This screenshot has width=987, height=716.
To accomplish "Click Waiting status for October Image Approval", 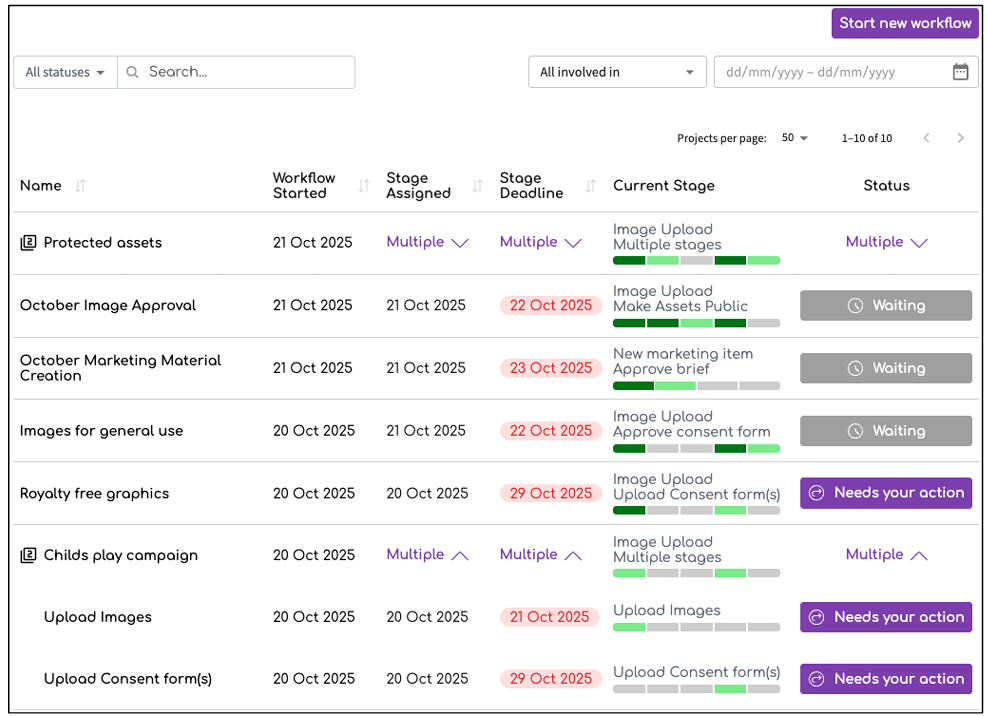I will [885, 306].
